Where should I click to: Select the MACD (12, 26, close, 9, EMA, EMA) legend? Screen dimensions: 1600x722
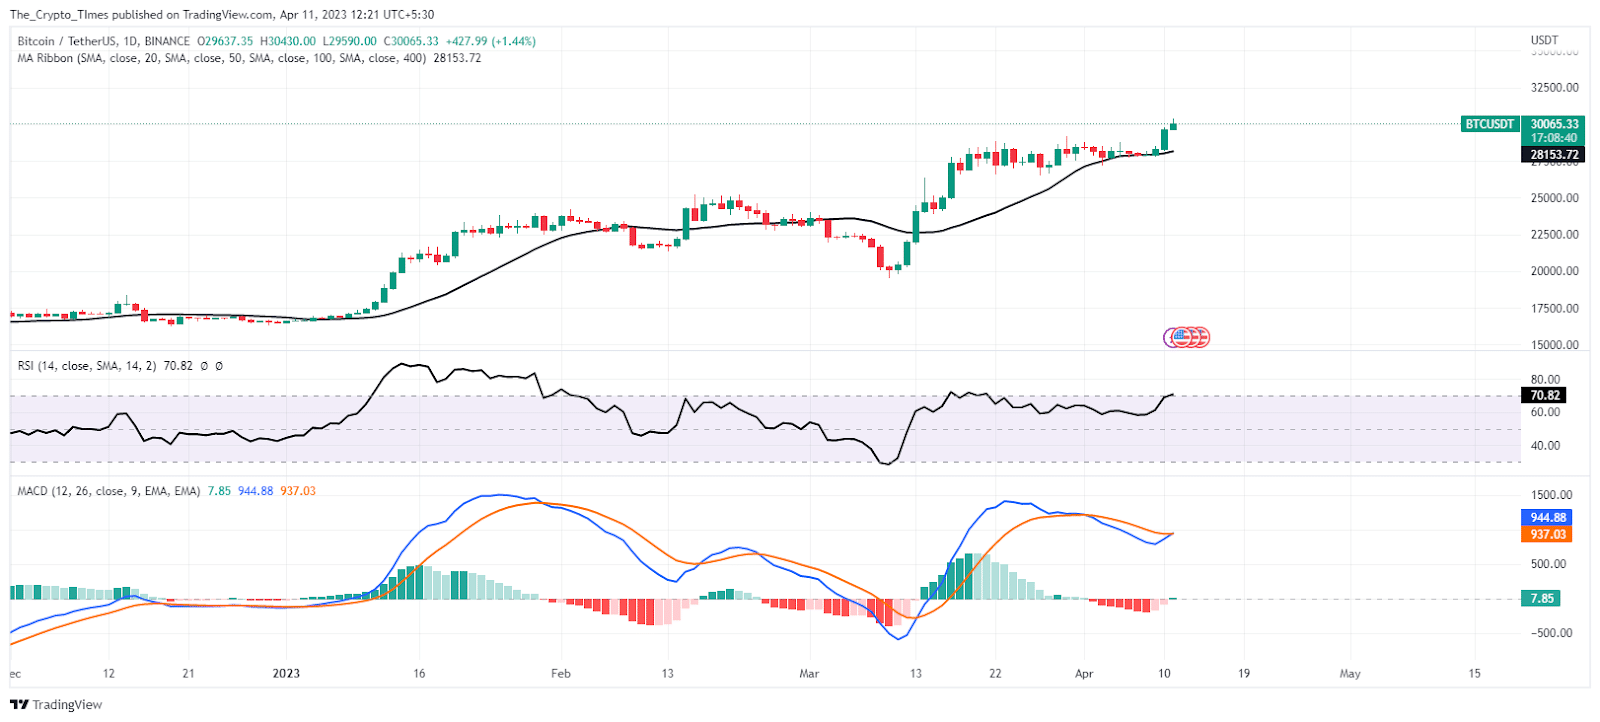pos(109,491)
